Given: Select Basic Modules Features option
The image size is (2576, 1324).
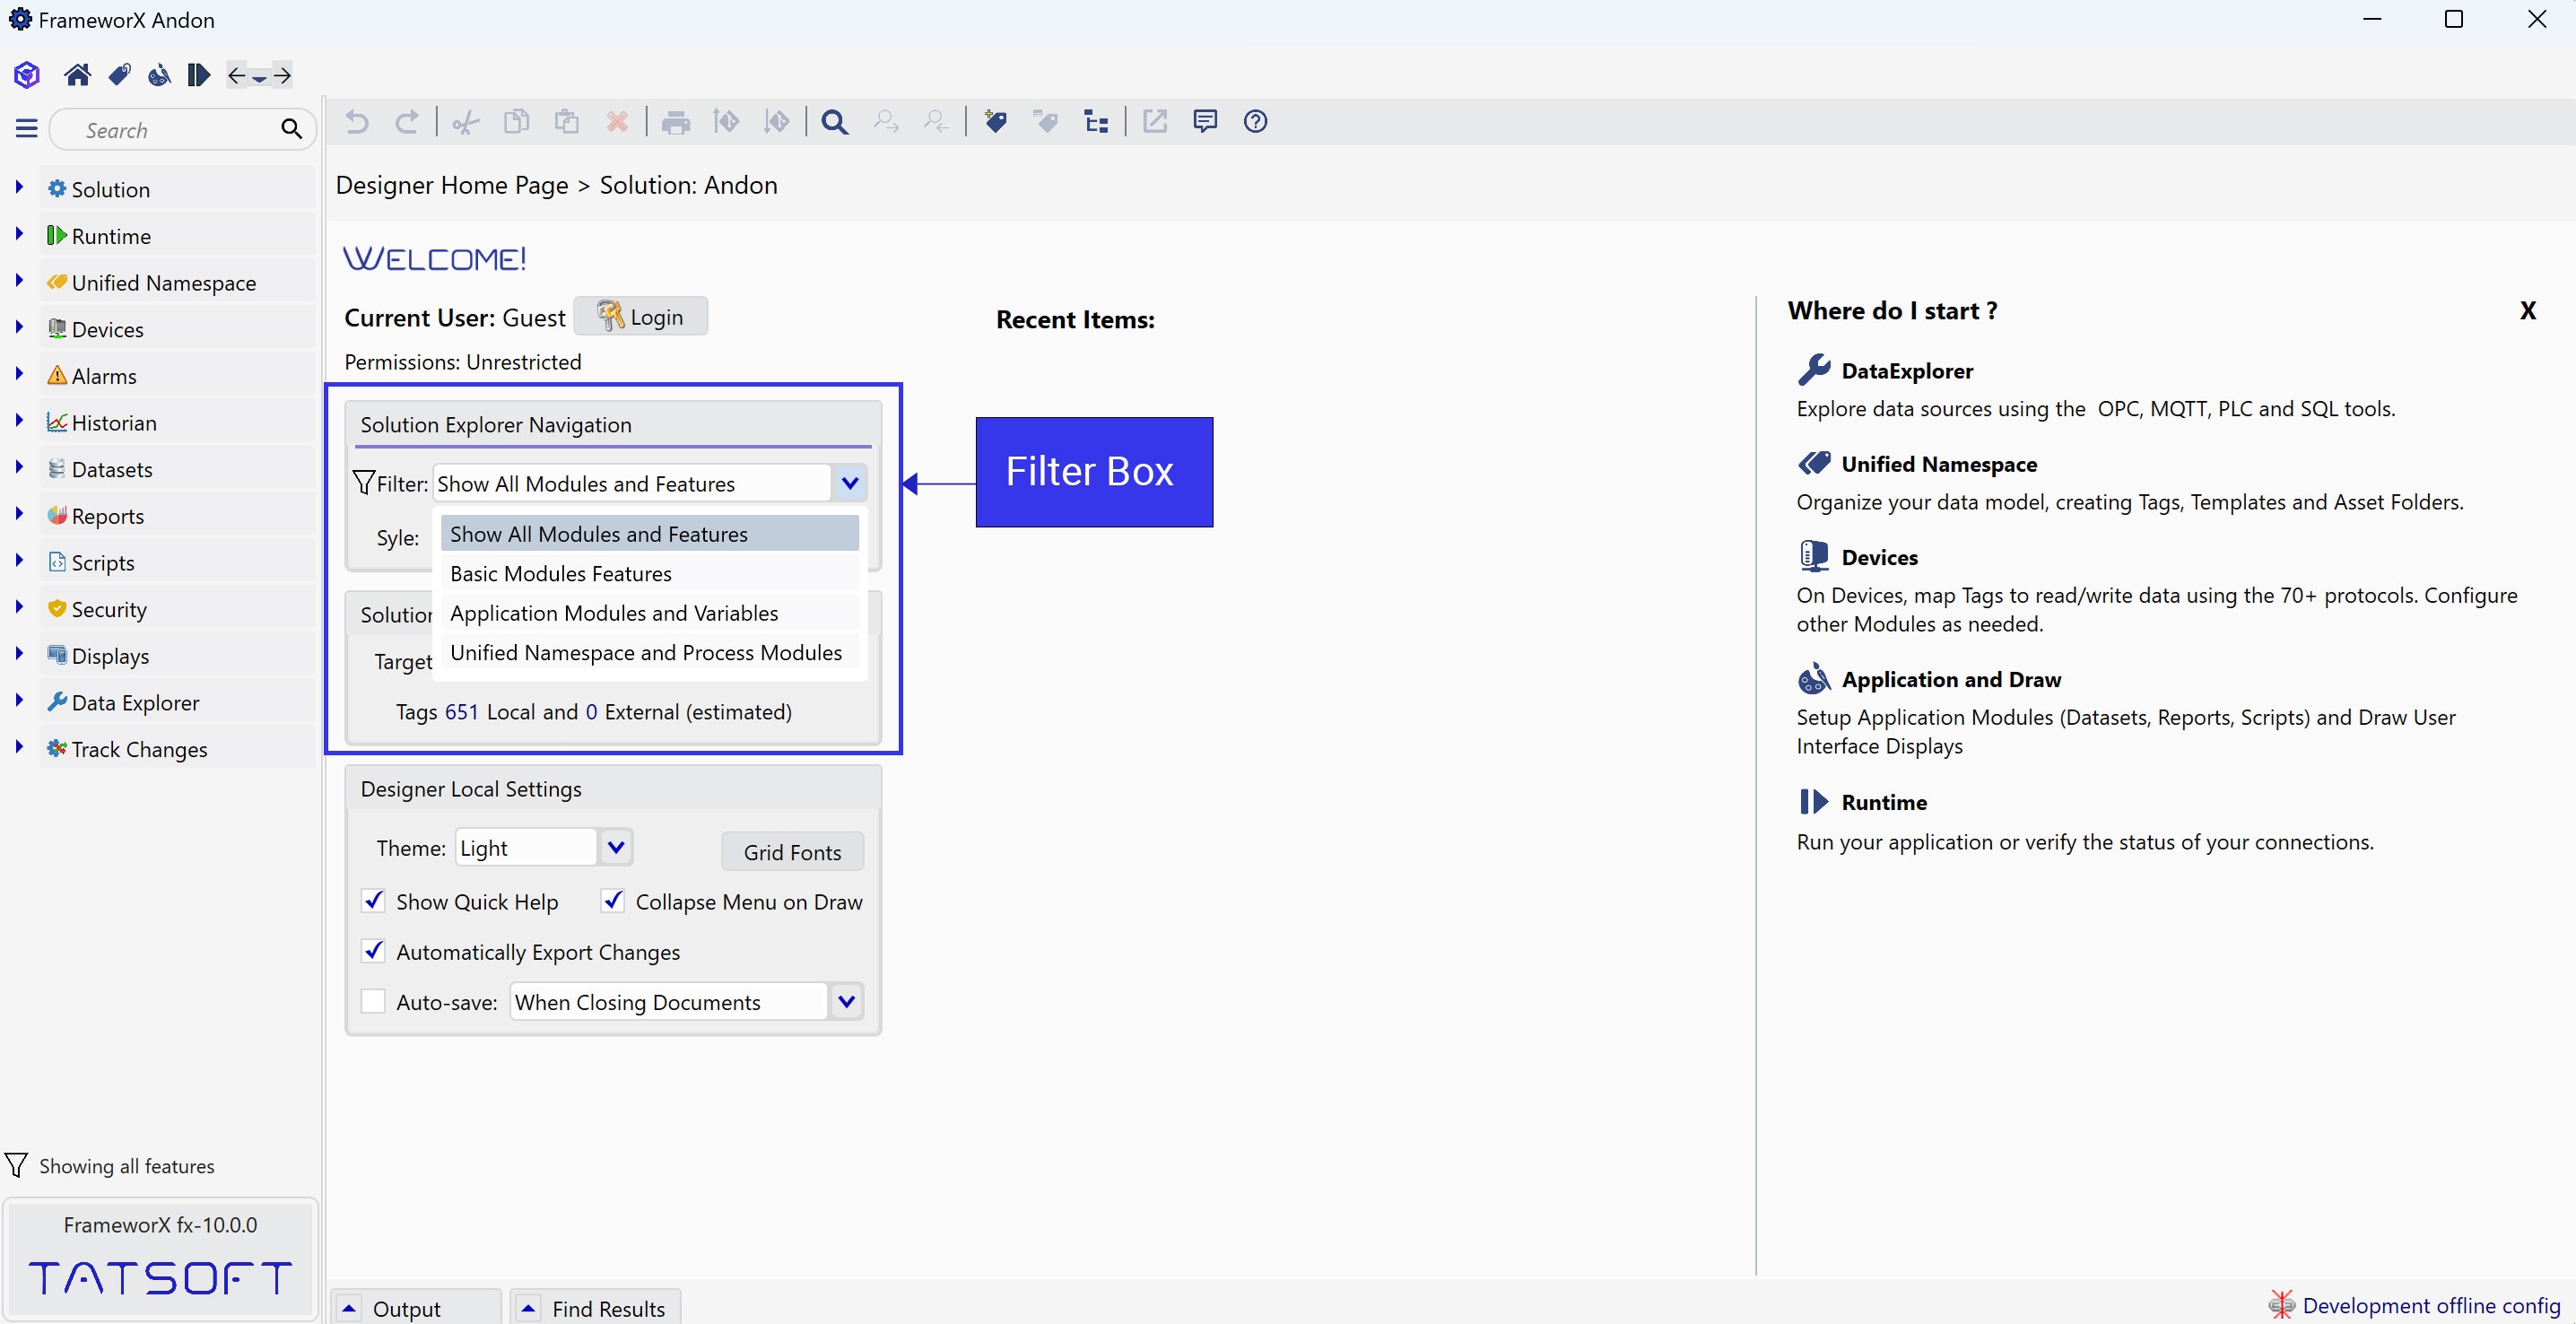Looking at the screenshot, I should coord(650,573).
